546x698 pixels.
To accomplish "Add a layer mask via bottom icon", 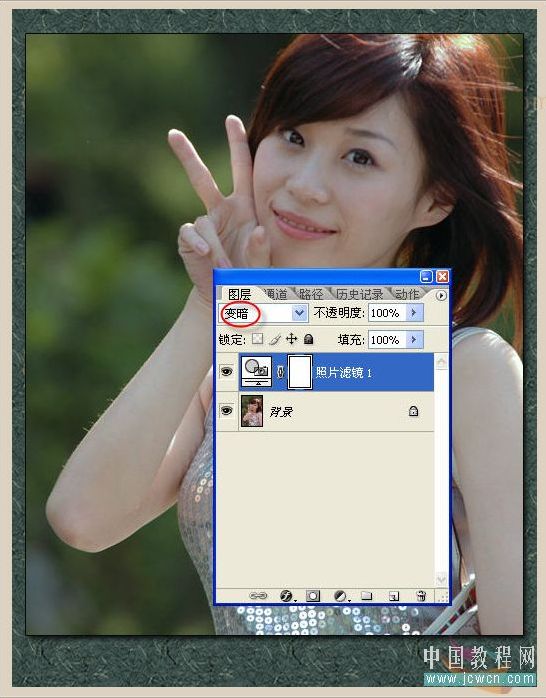I will (x=313, y=596).
